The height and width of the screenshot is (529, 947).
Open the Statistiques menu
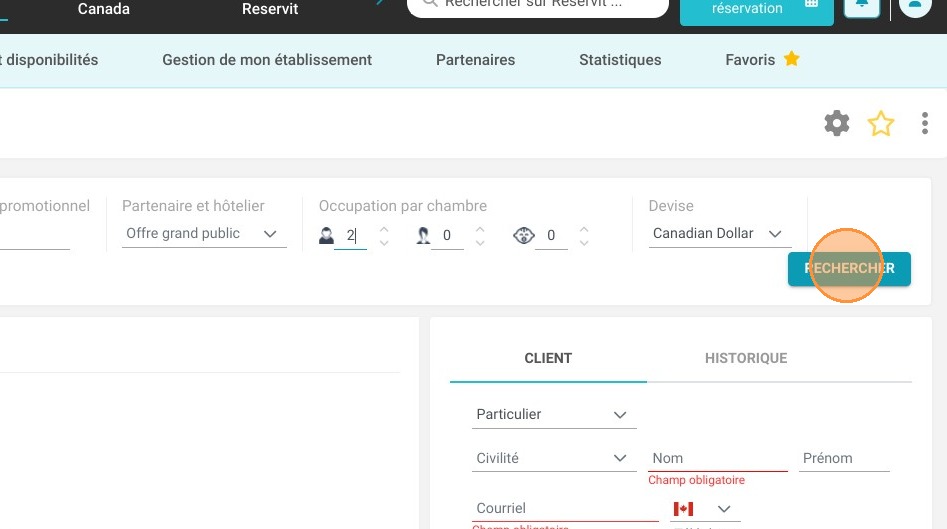[x=620, y=60]
